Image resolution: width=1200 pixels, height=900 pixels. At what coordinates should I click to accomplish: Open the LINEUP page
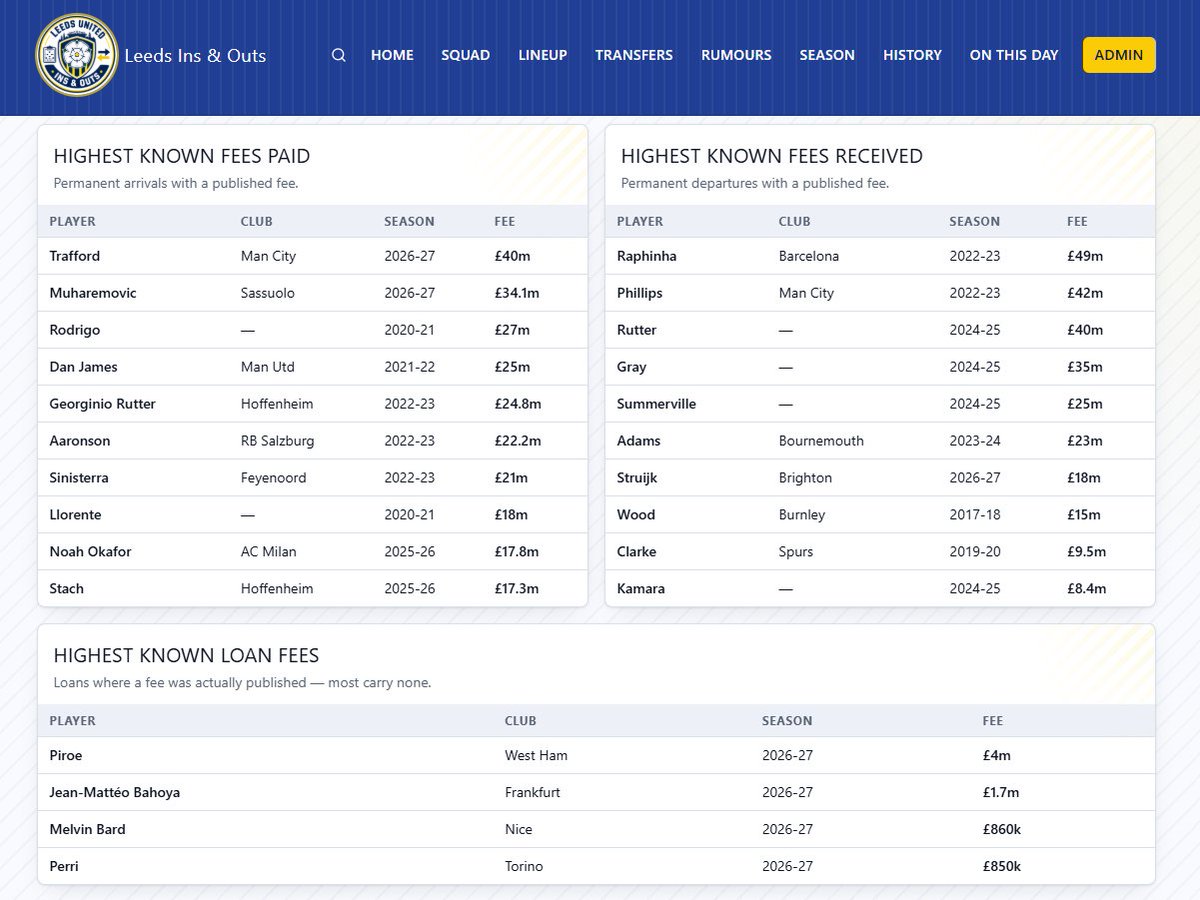click(x=543, y=55)
